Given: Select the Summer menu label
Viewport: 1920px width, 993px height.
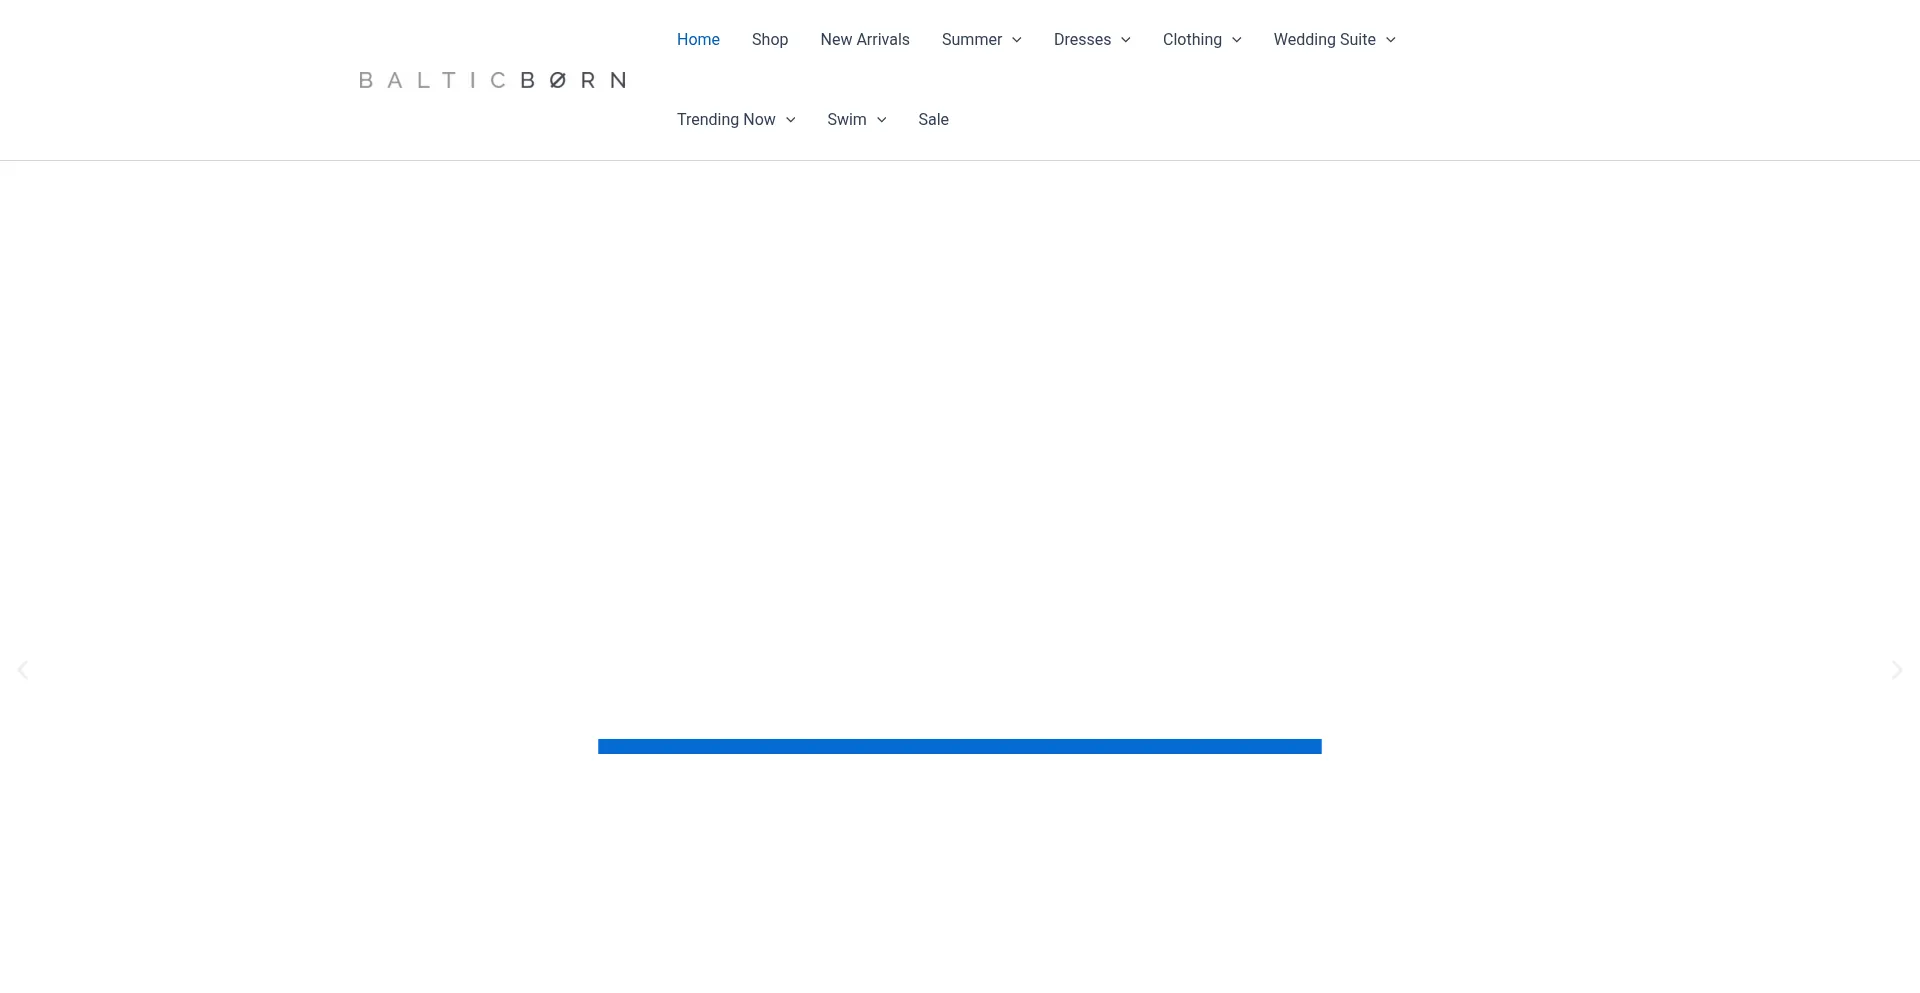Looking at the screenshot, I should coord(971,40).
